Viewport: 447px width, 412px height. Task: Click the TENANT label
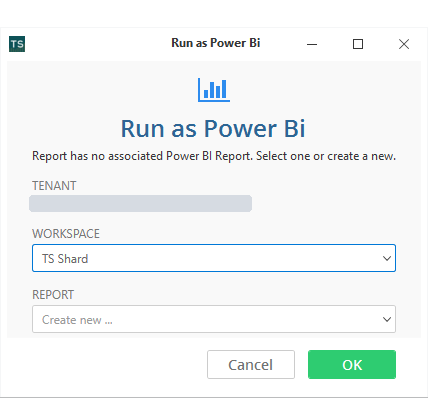click(x=54, y=186)
